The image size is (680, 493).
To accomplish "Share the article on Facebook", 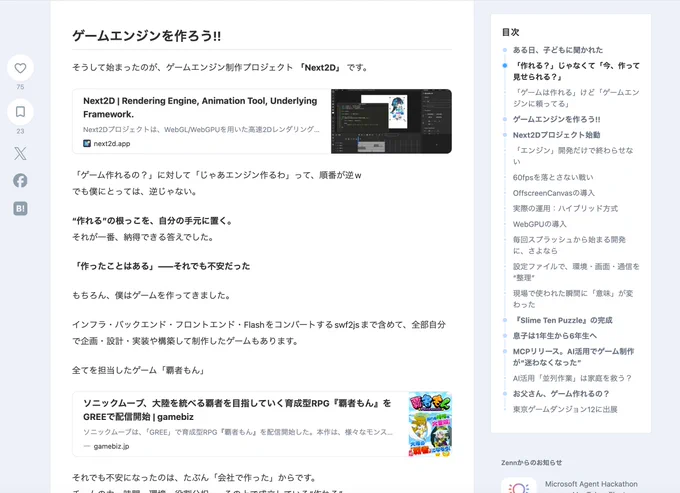I will coord(20,180).
